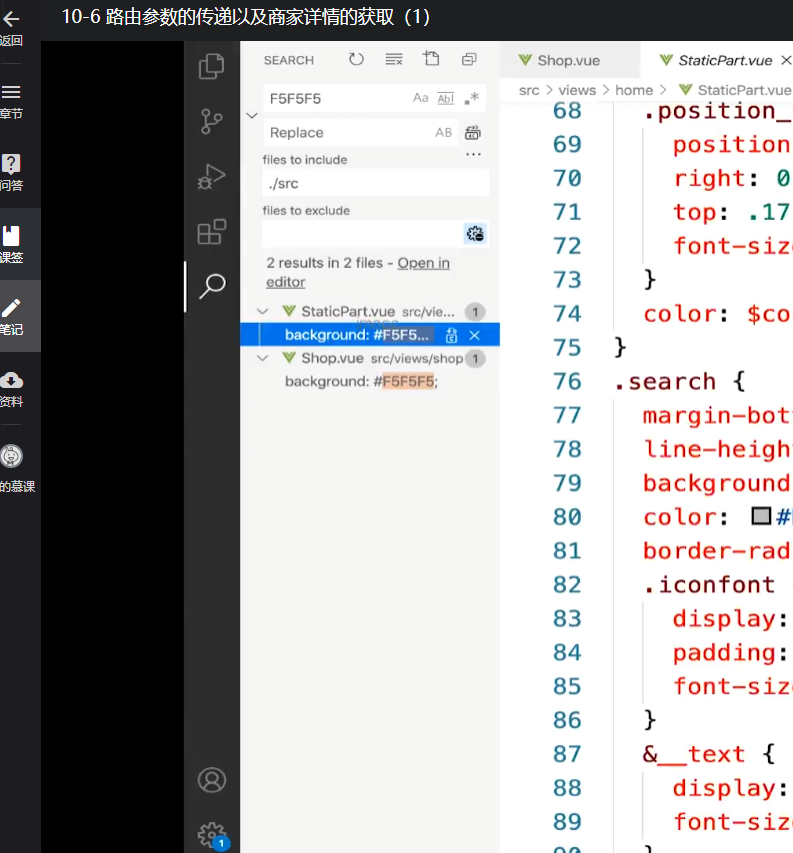Click color swatch on line 80
This screenshot has width=793, height=853.
(761, 516)
